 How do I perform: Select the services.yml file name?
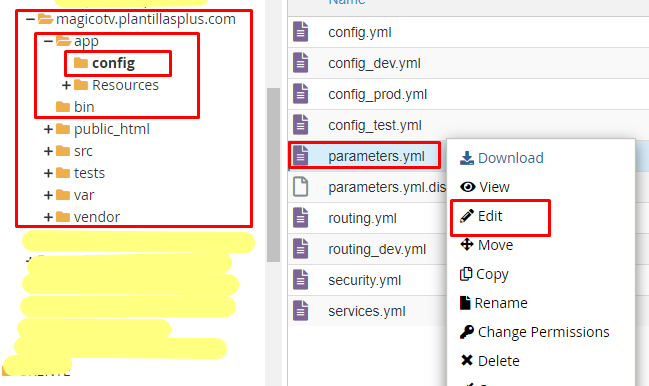click(x=367, y=311)
